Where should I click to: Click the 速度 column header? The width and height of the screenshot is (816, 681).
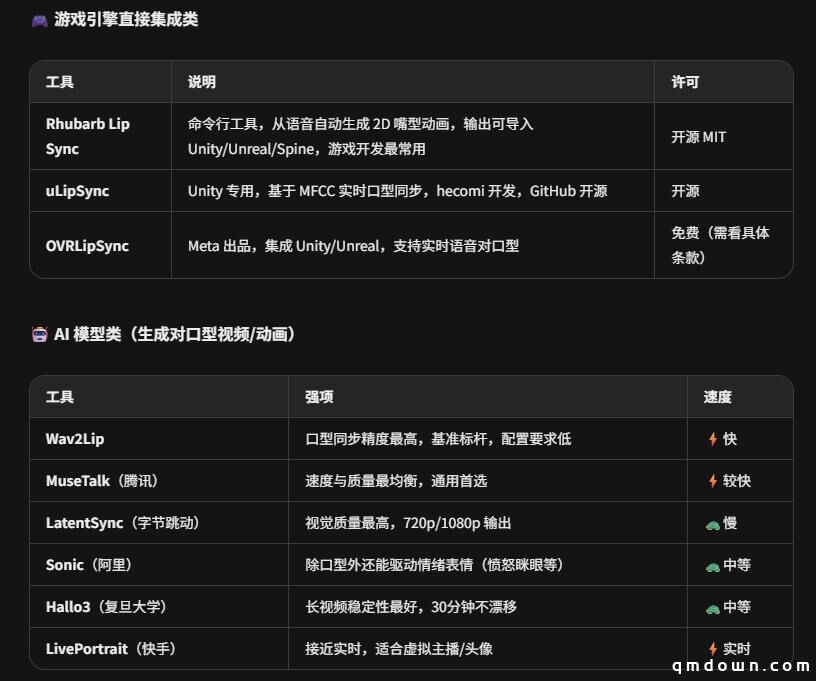click(718, 397)
